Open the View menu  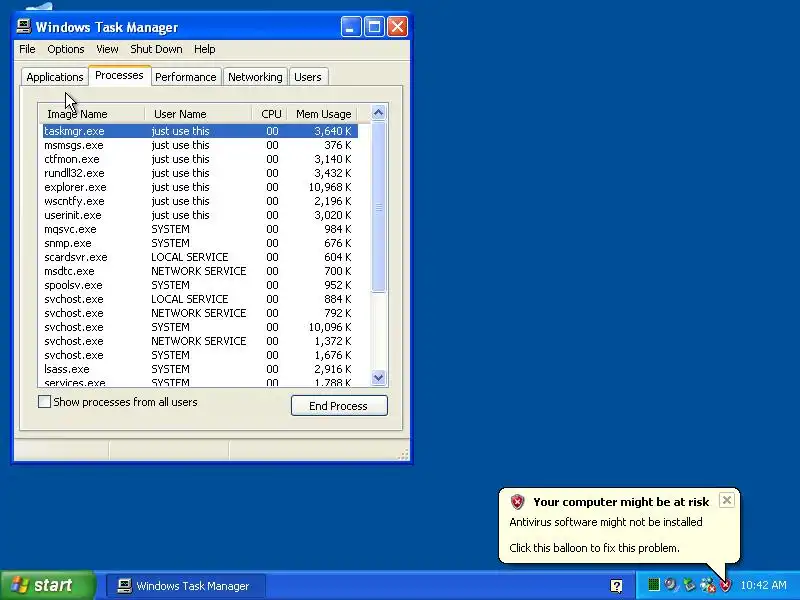[x=107, y=49]
